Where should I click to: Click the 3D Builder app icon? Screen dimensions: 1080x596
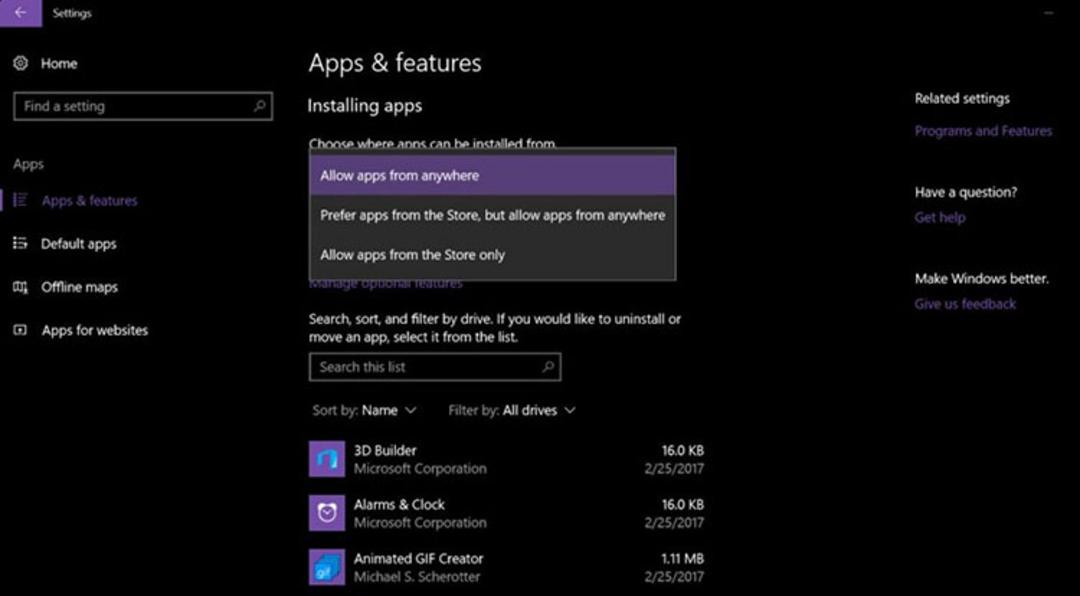[326, 459]
